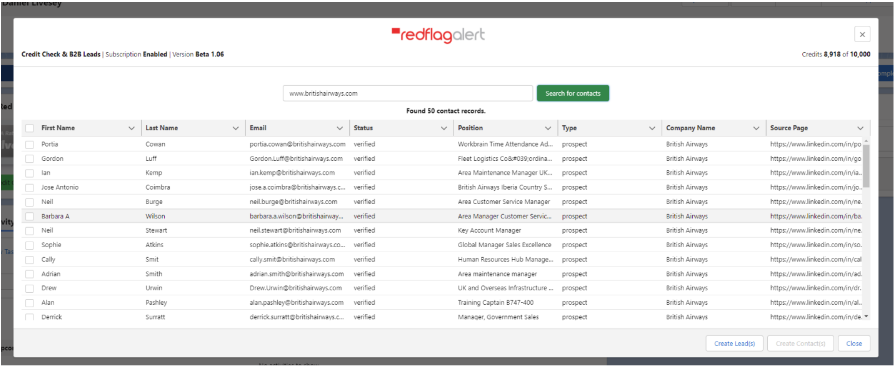This screenshot has width=895, height=372.
Task: Click email alan.pashley@britishairways.com
Action: pos(296,302)
